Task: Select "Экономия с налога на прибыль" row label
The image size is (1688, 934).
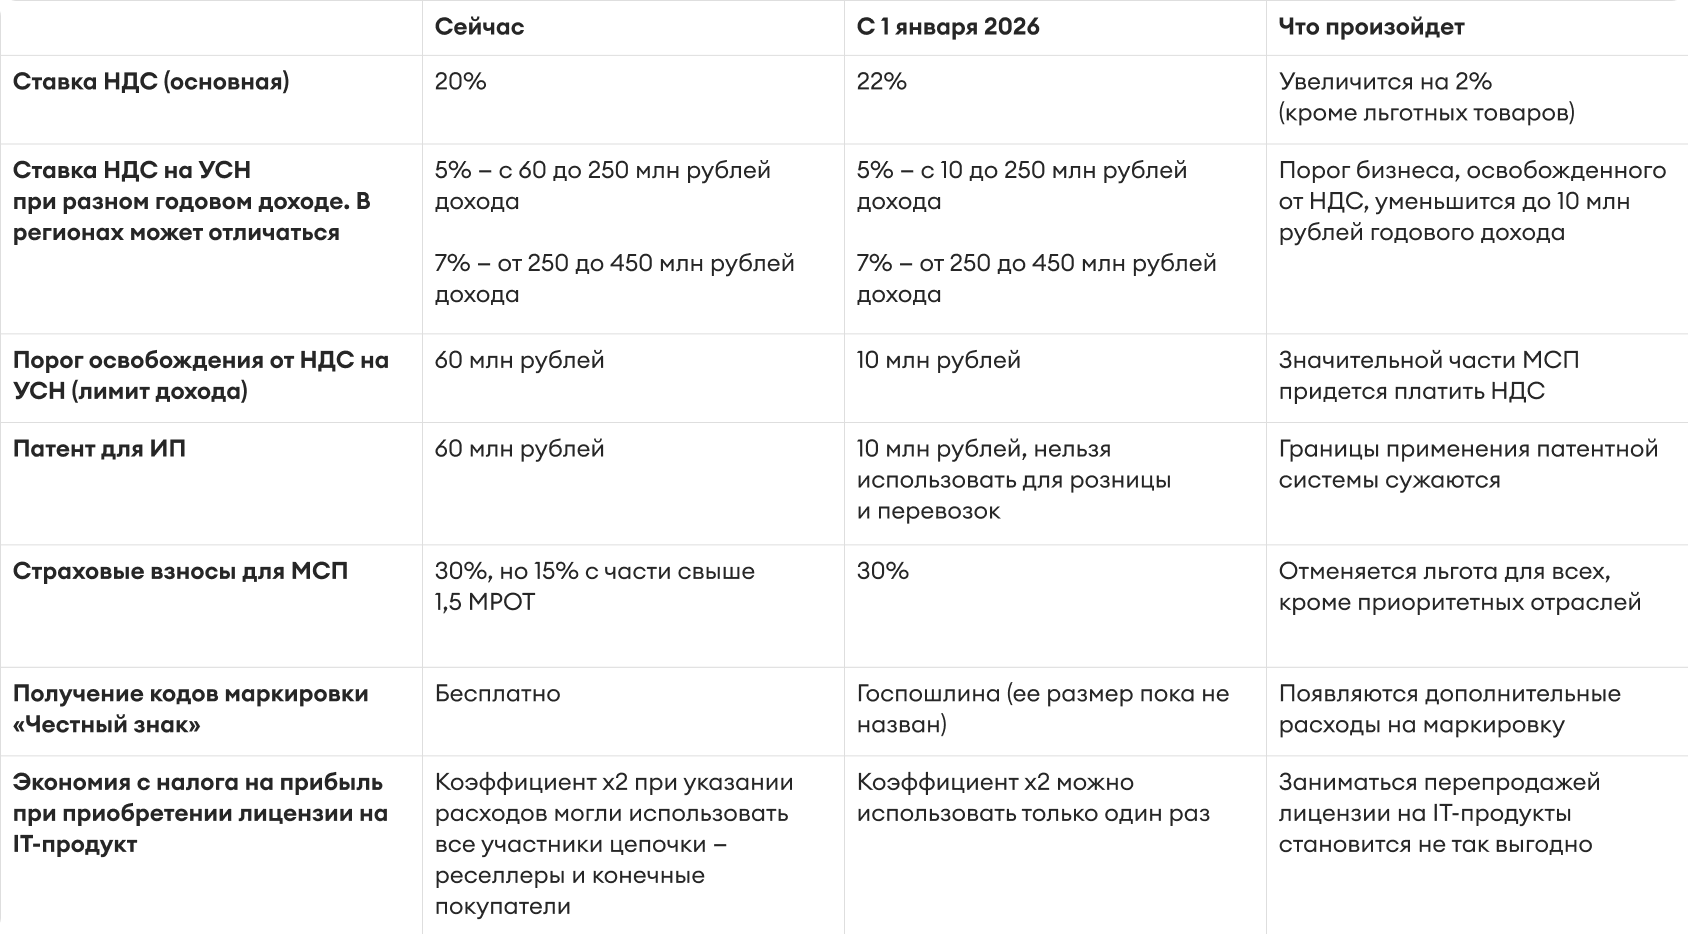Action: (x=197, y=782)
